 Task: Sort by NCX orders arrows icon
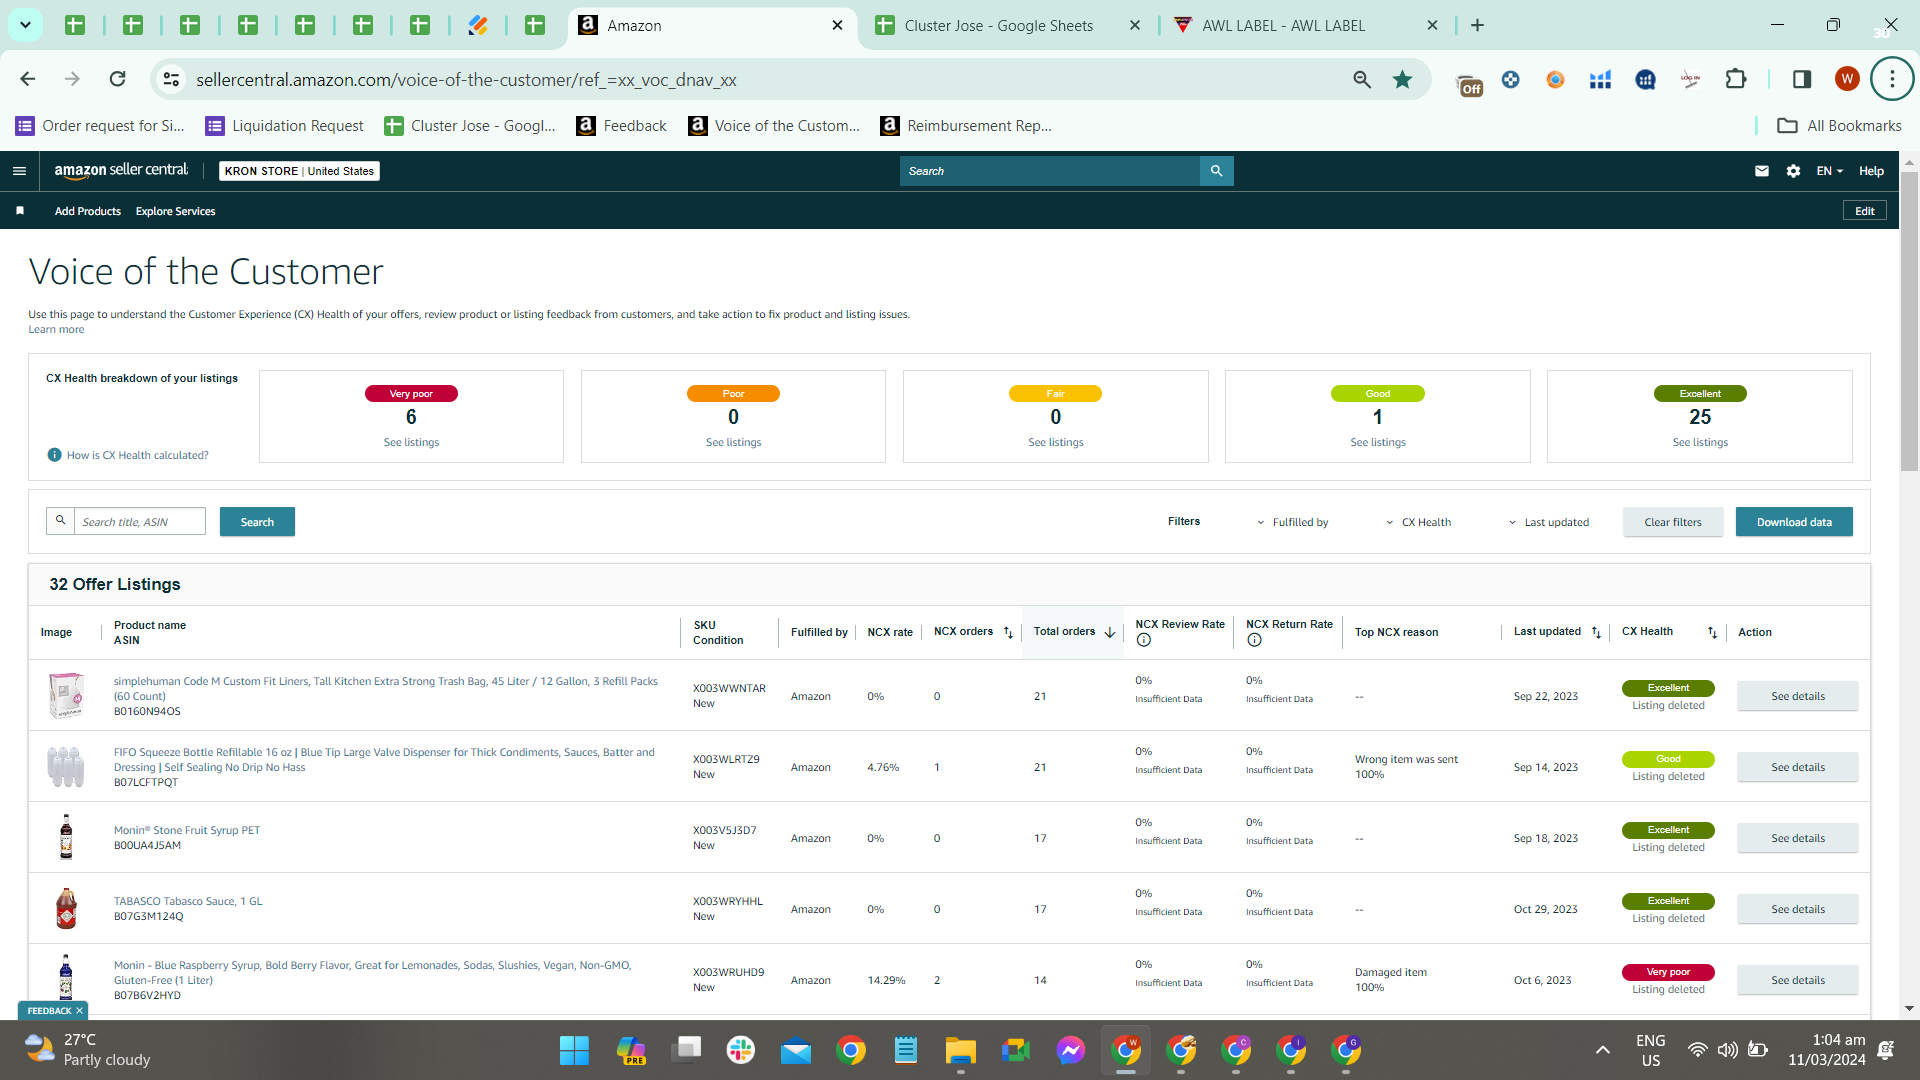pyautogui.click(x=1008, y=632)
